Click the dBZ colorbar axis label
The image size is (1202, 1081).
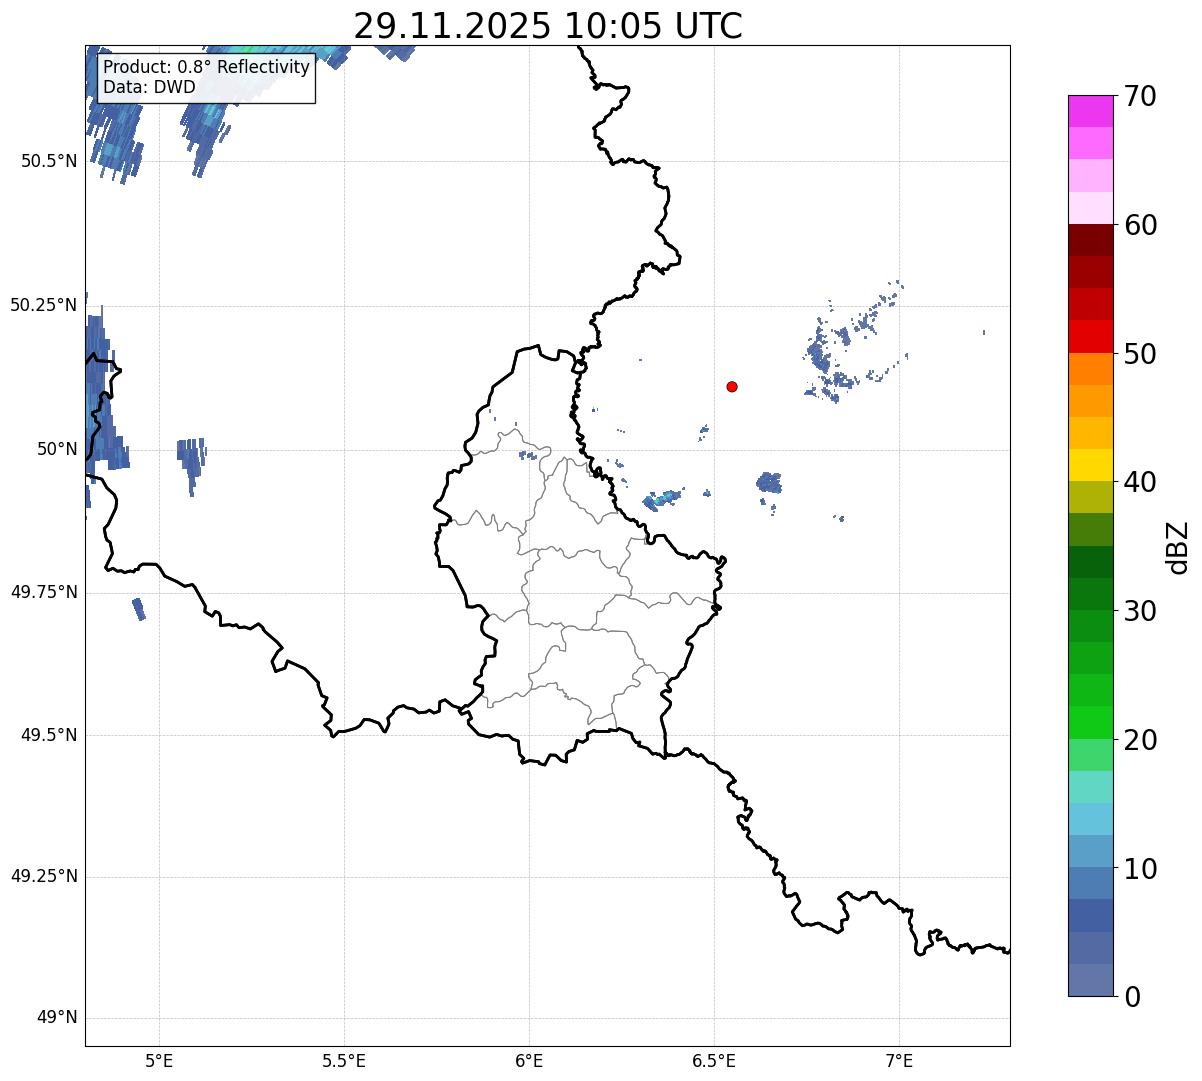pos(1178,547)
